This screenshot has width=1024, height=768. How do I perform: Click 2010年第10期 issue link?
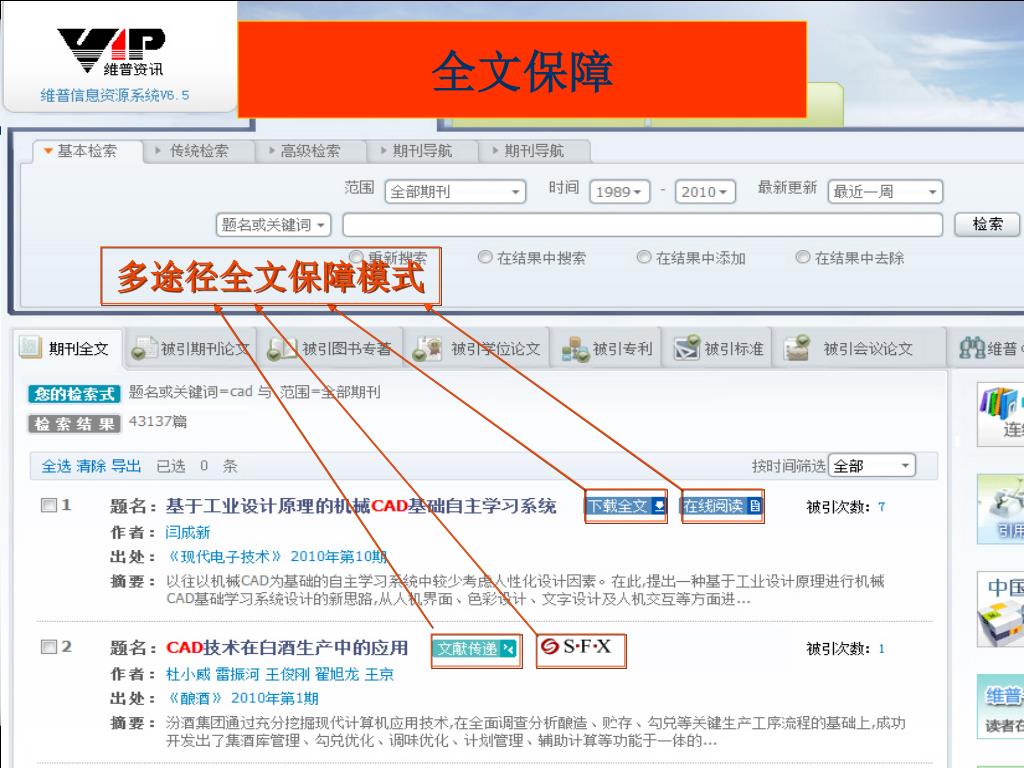tap(339, 556)
